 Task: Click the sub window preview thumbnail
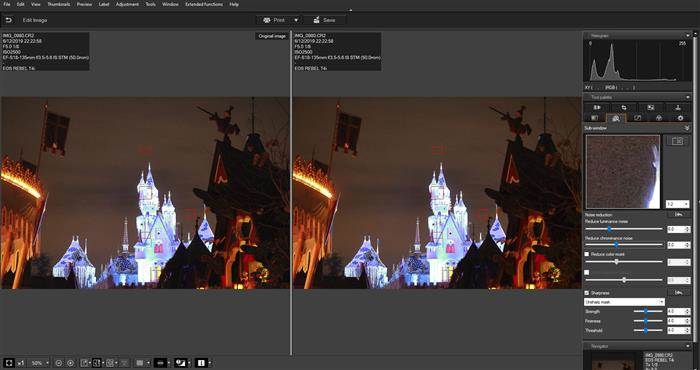pos(623,172)
